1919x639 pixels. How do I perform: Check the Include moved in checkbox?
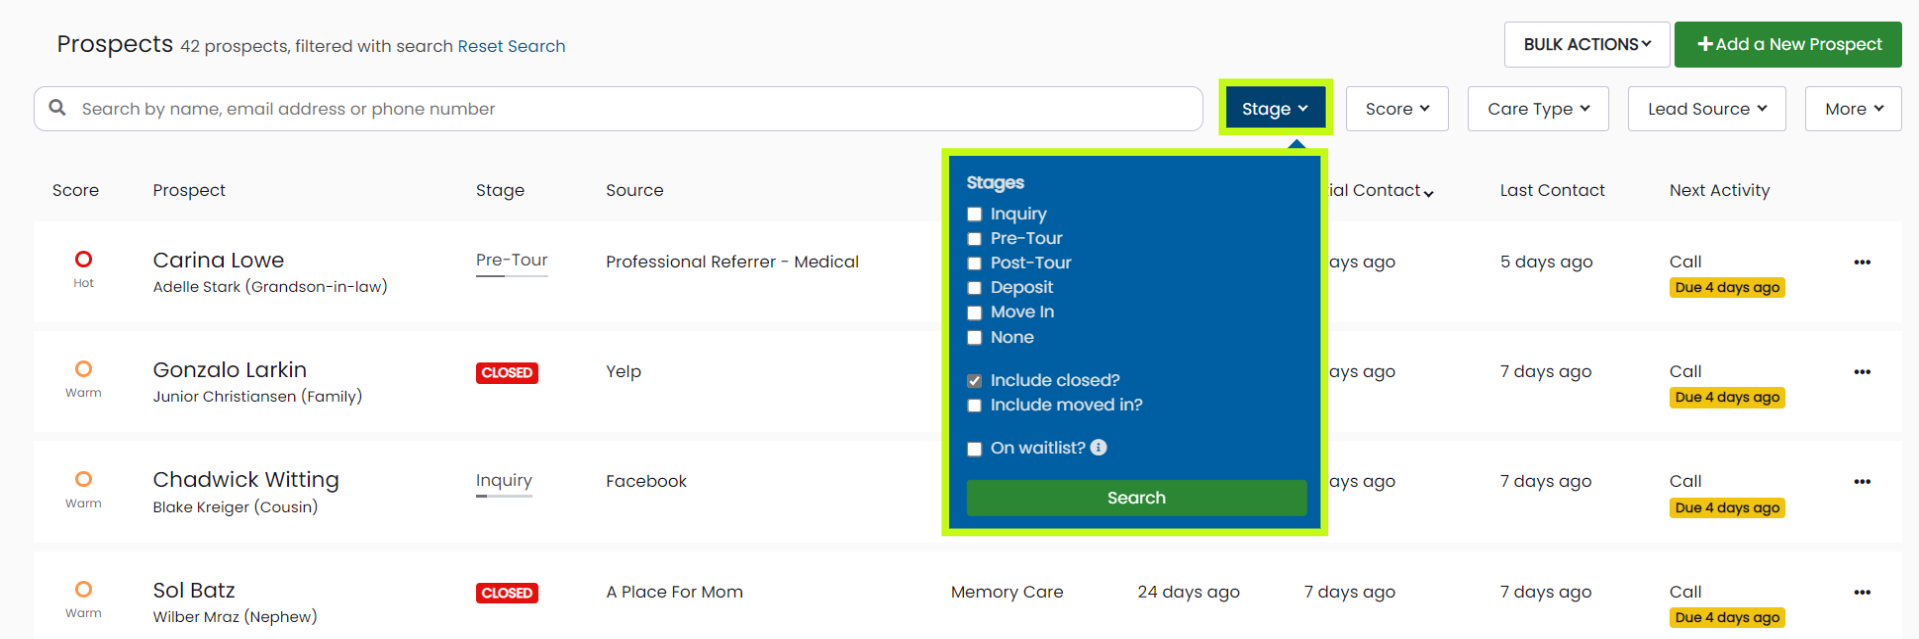tap(974, 405)
